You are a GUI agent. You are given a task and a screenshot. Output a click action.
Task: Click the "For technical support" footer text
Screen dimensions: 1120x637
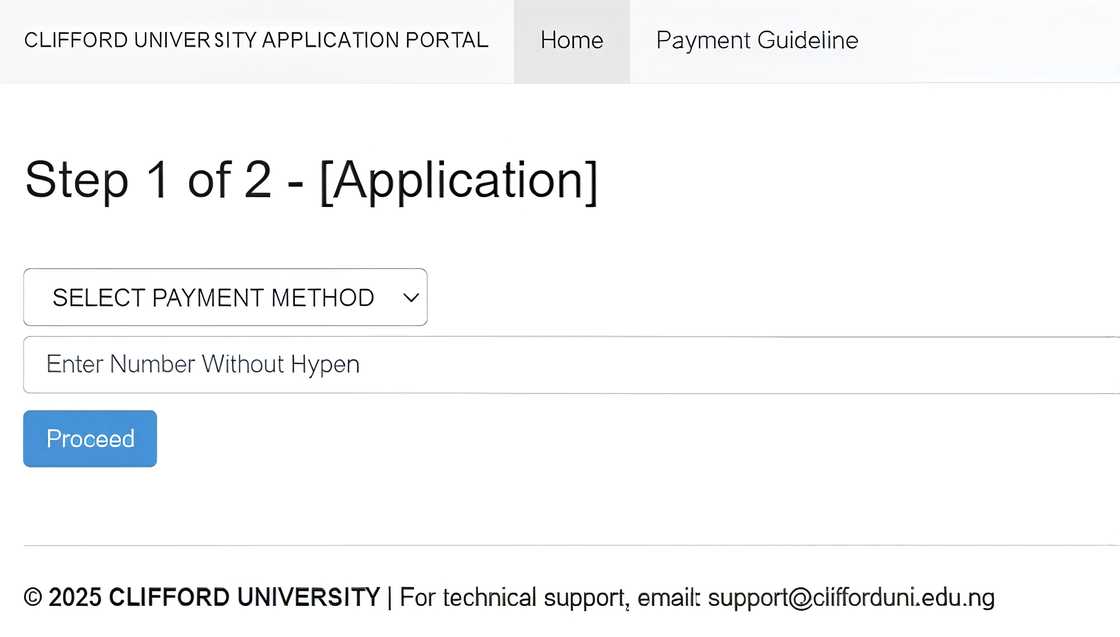tap(513, 598)
